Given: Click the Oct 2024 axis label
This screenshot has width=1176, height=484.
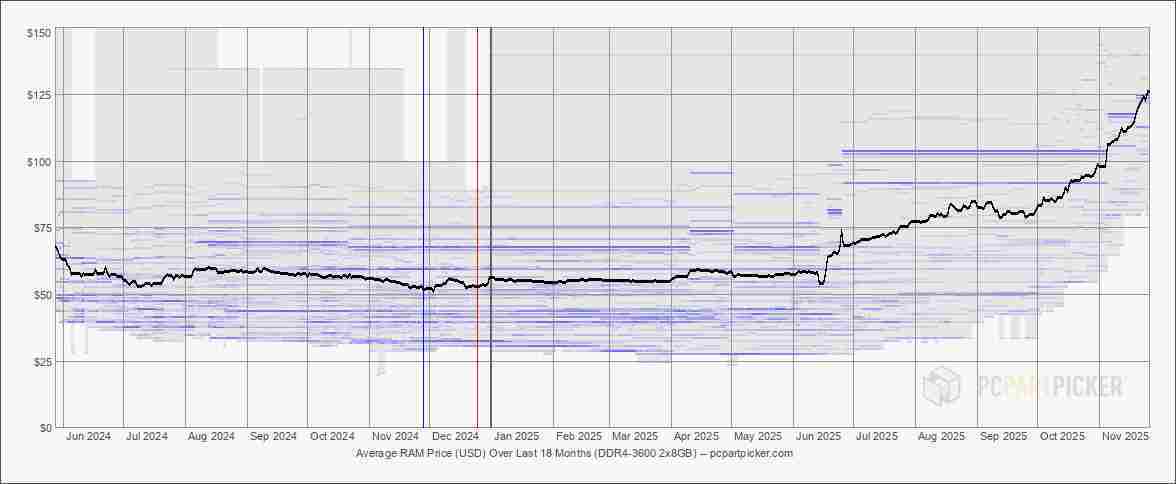Looking at the screenshot, I should (x=333, y=436).
